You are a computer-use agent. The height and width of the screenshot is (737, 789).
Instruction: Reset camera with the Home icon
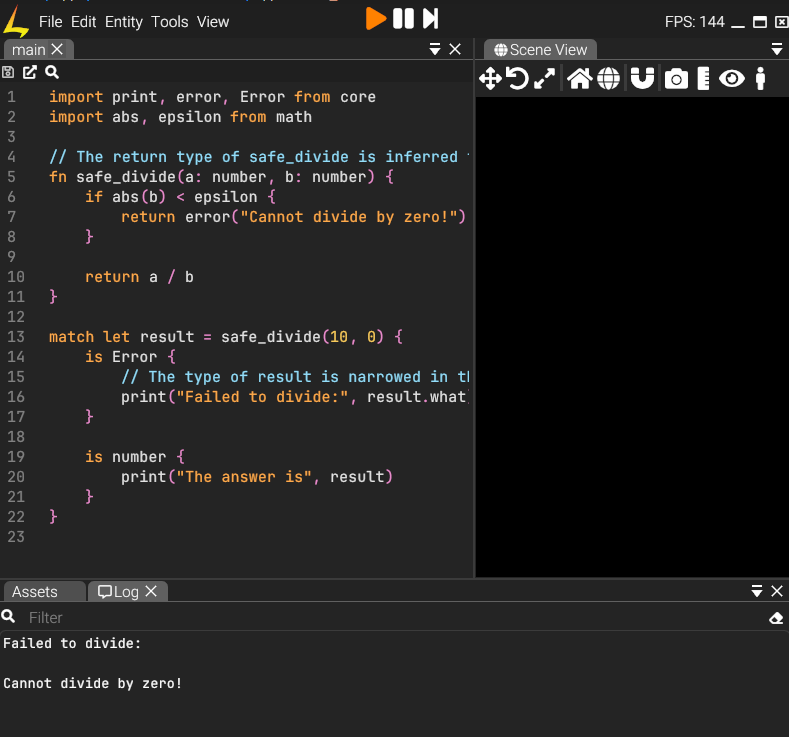coord(580,79)
